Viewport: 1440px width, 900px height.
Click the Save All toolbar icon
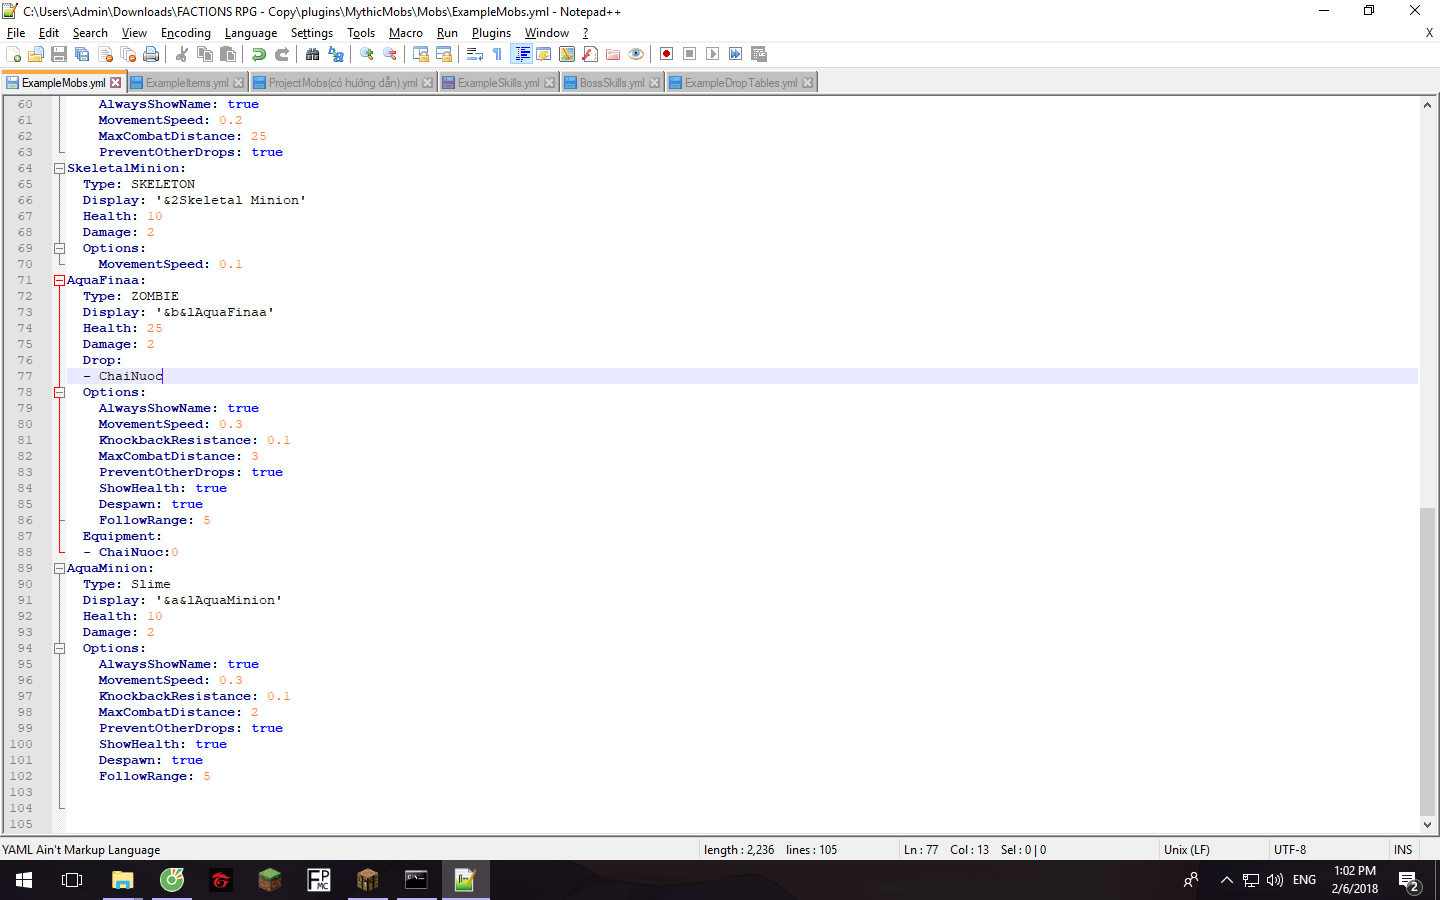pyautogui.click(x=82, y=54)
